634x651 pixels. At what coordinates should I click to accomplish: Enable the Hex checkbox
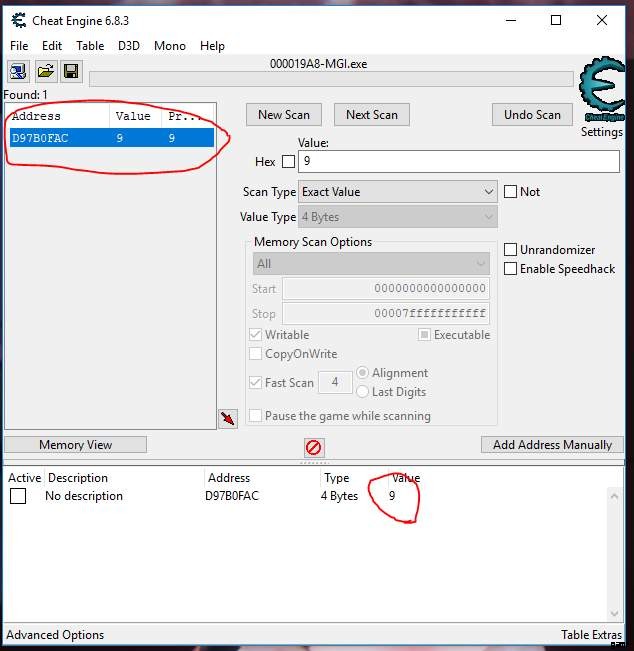click(288, 162)
